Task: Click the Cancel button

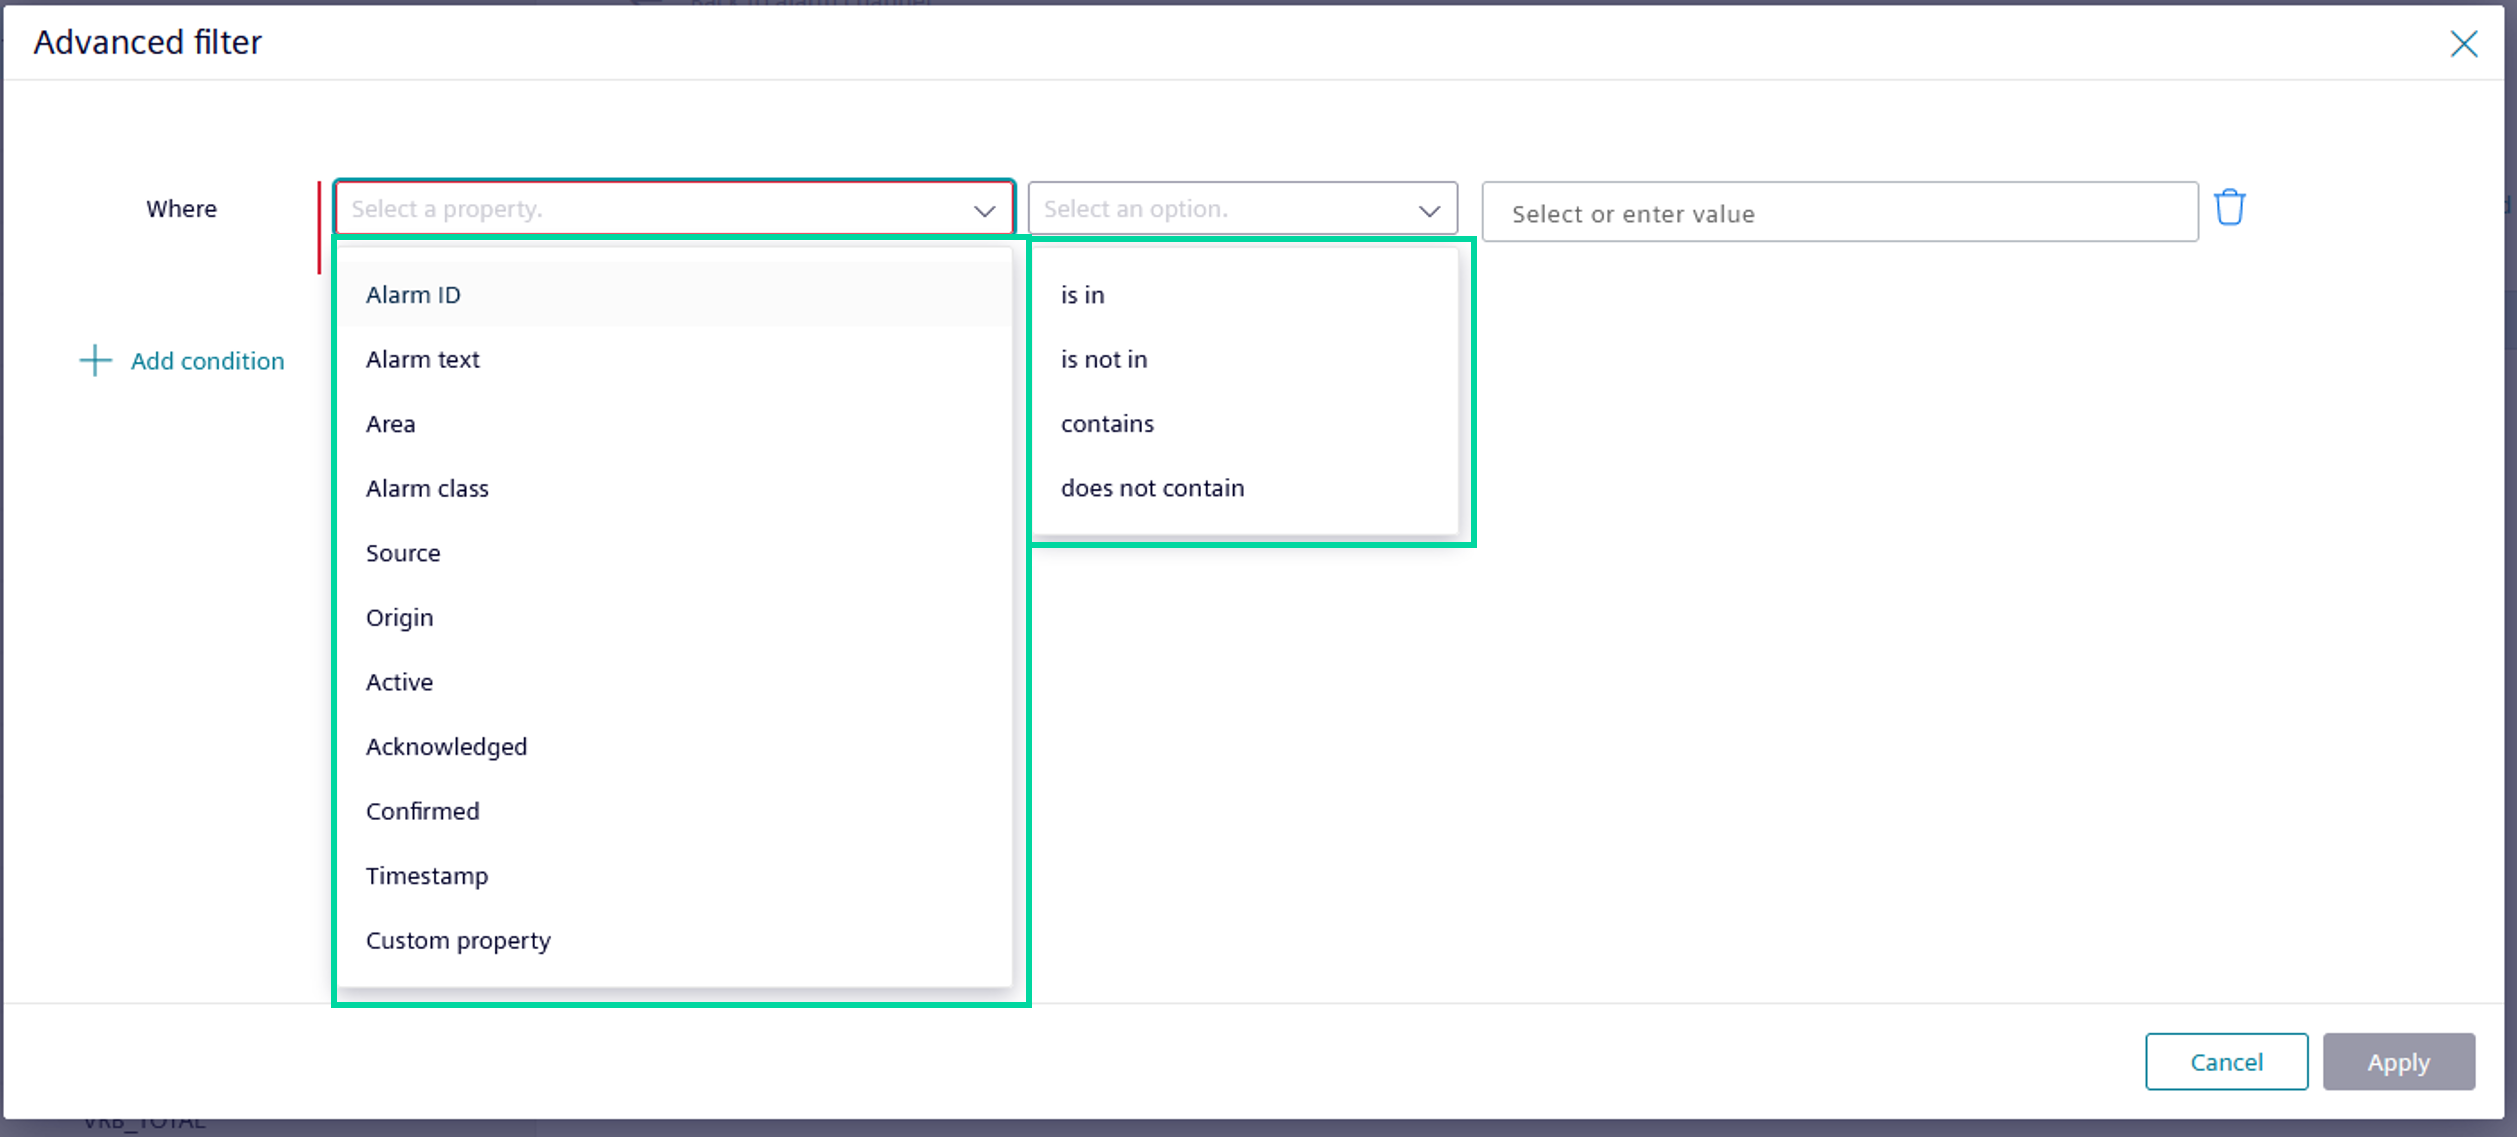Action: 2226,1061
